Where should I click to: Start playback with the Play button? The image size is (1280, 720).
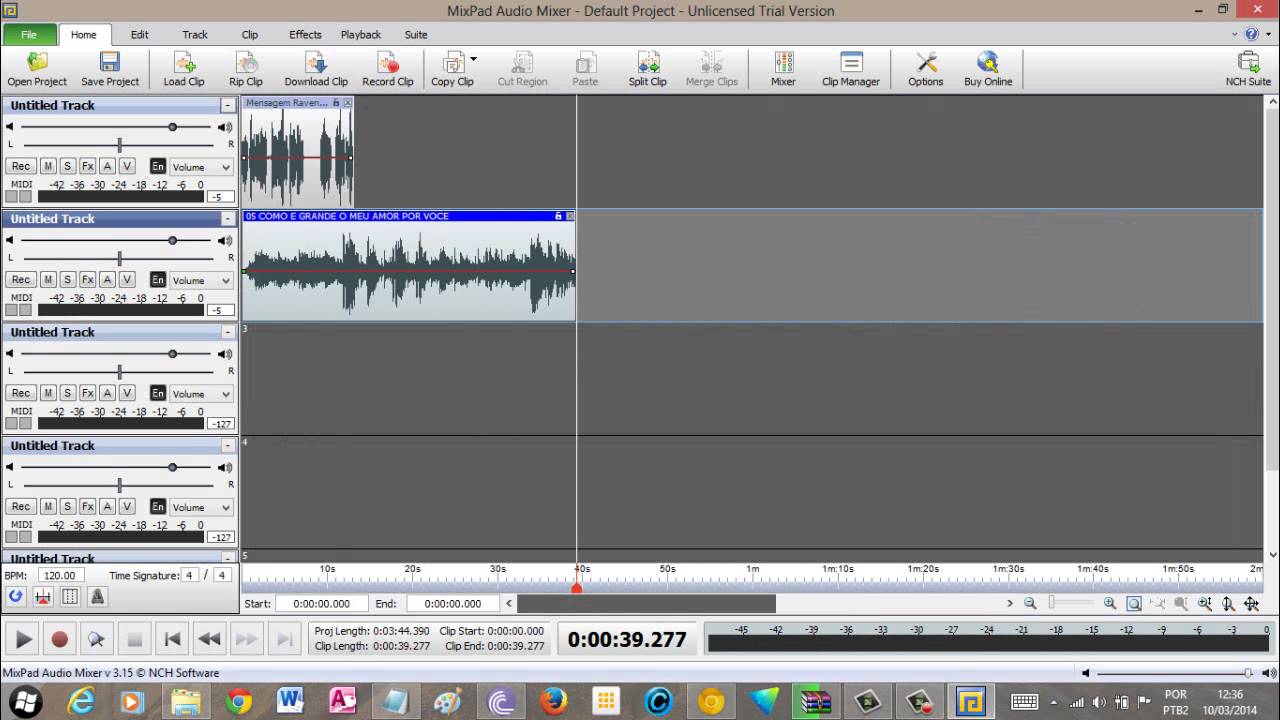point(23,639)
